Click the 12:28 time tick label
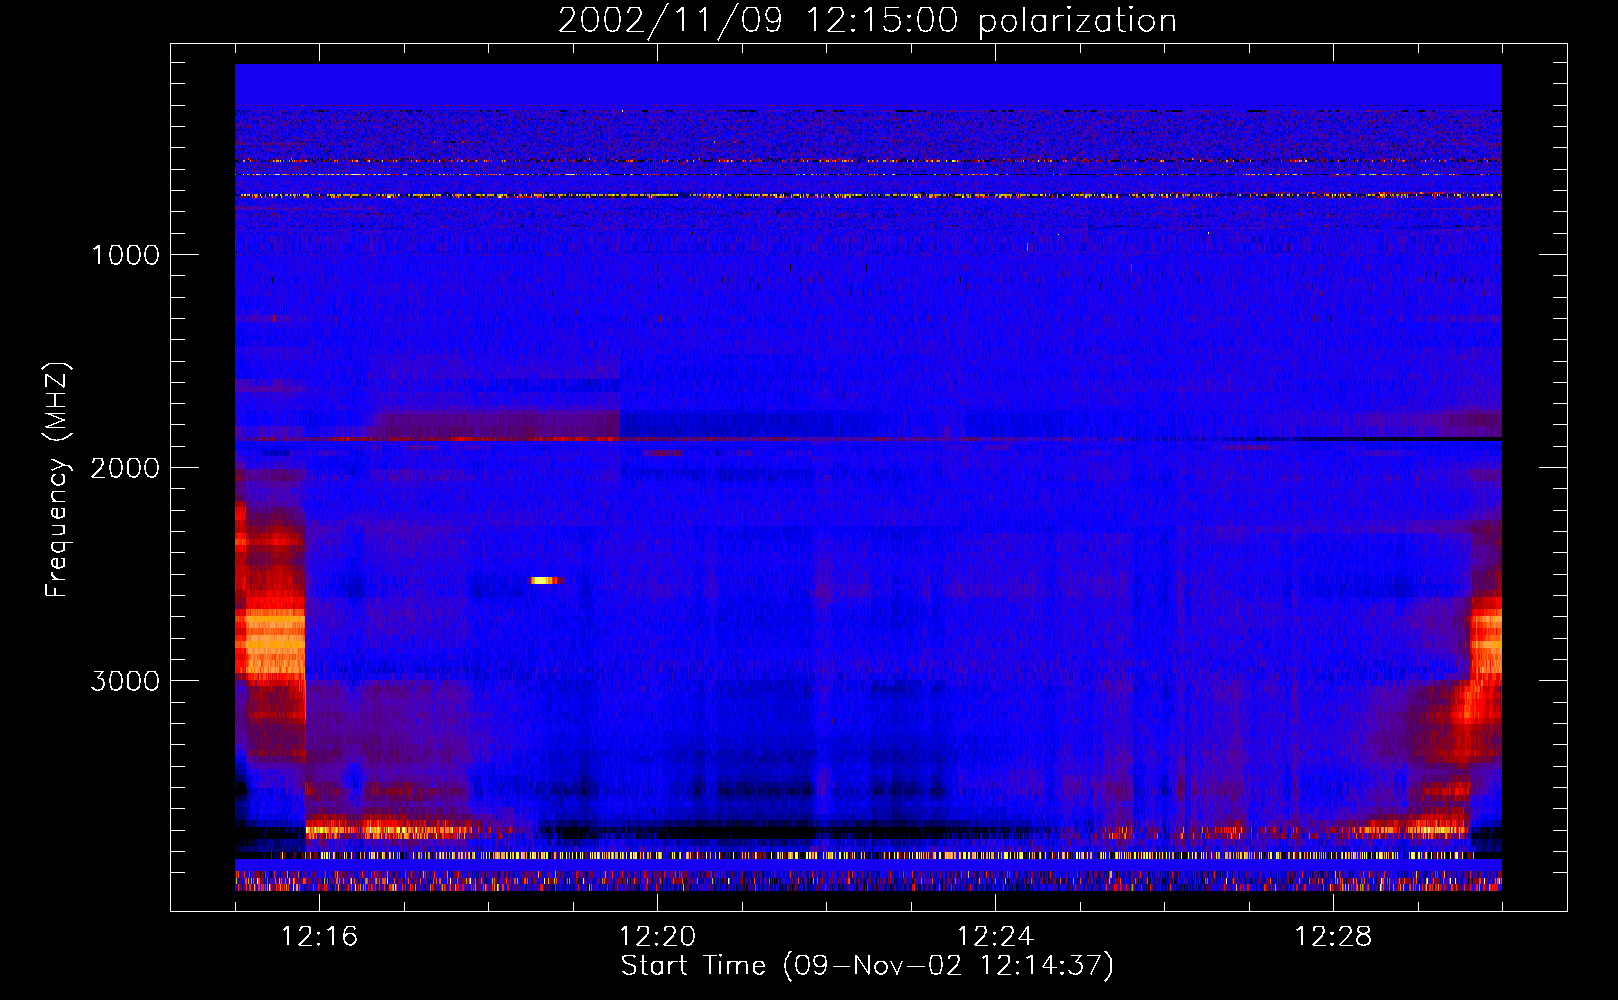Screen dimensions: 1618x1000 [x=1333, y=936]
